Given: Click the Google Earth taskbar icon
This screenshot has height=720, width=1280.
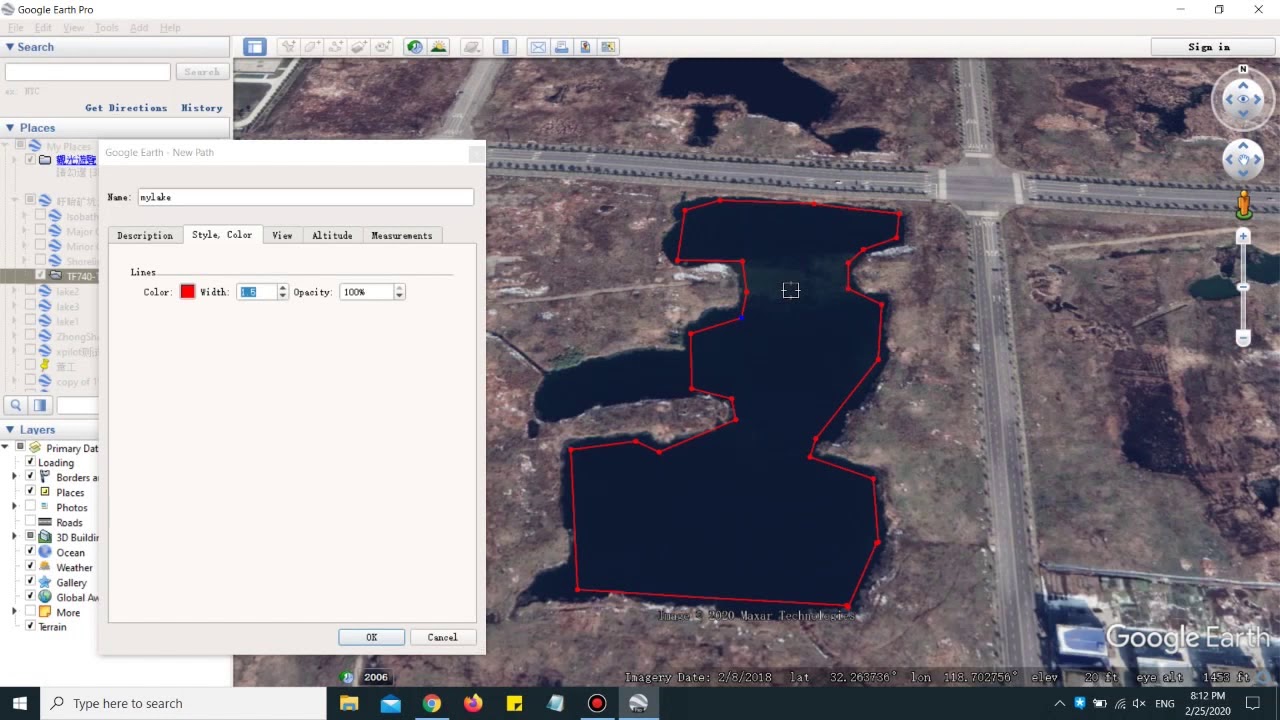Looking at the screenshot, I should 638,703.
